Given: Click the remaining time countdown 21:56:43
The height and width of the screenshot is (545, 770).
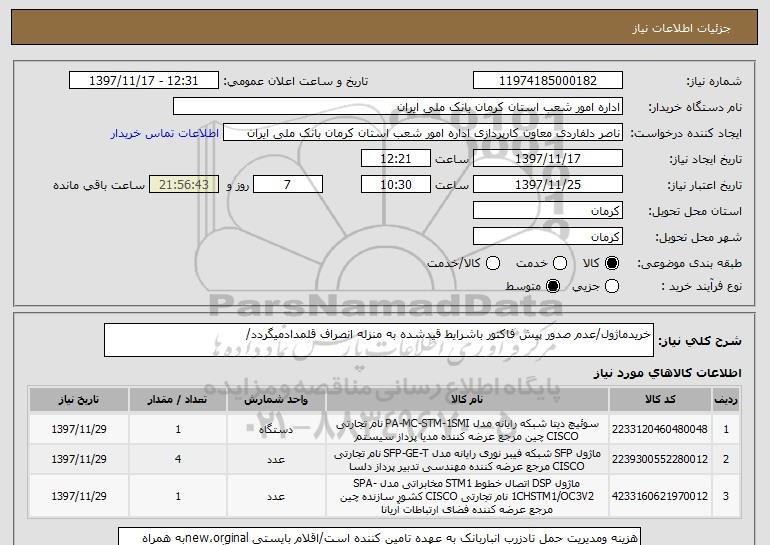Looking at the screenshot, I should pyautogui.click(x=184, y=185).
